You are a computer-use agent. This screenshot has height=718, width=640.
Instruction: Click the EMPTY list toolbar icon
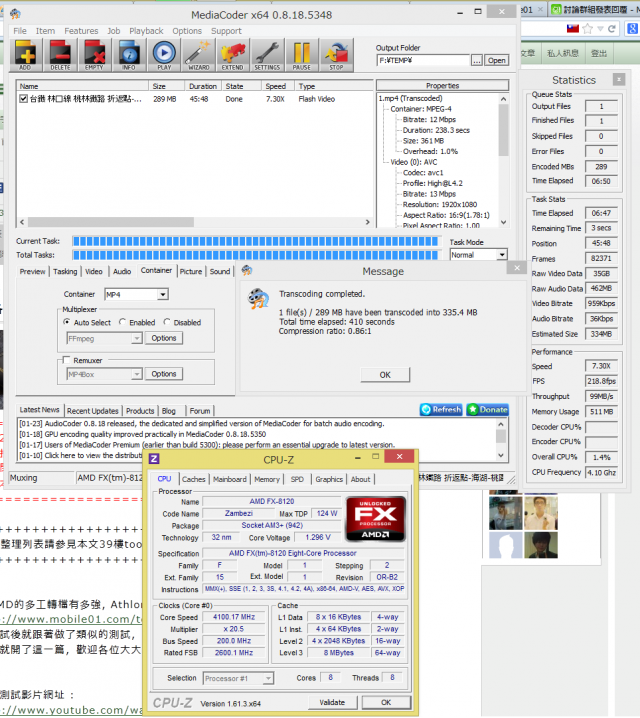click(94, 55)
